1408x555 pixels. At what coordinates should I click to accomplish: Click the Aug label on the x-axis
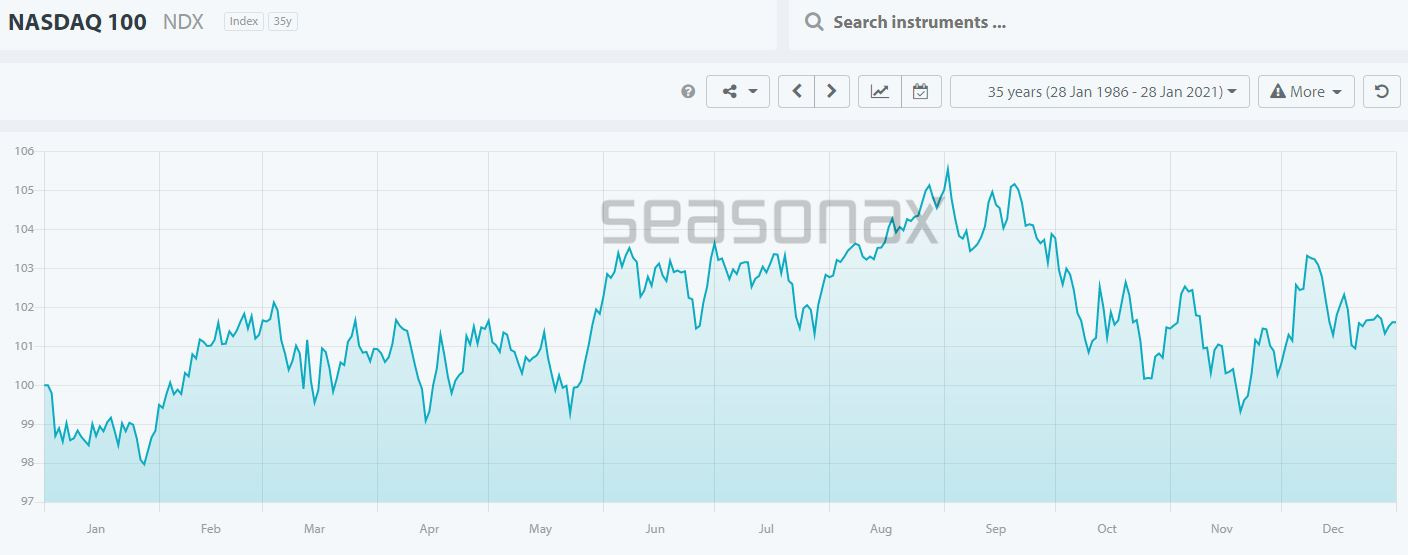[x=881, y=529]
